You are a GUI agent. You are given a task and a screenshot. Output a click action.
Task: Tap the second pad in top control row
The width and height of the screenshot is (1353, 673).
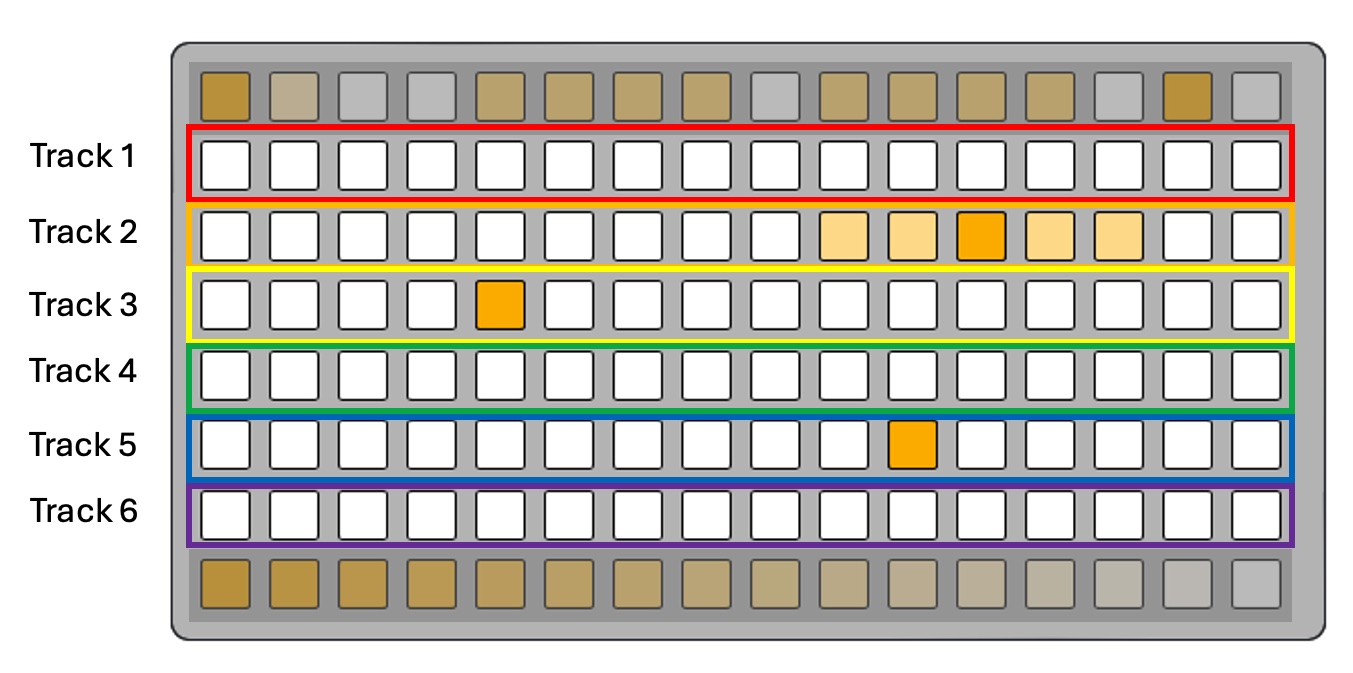tap(294, 96)
